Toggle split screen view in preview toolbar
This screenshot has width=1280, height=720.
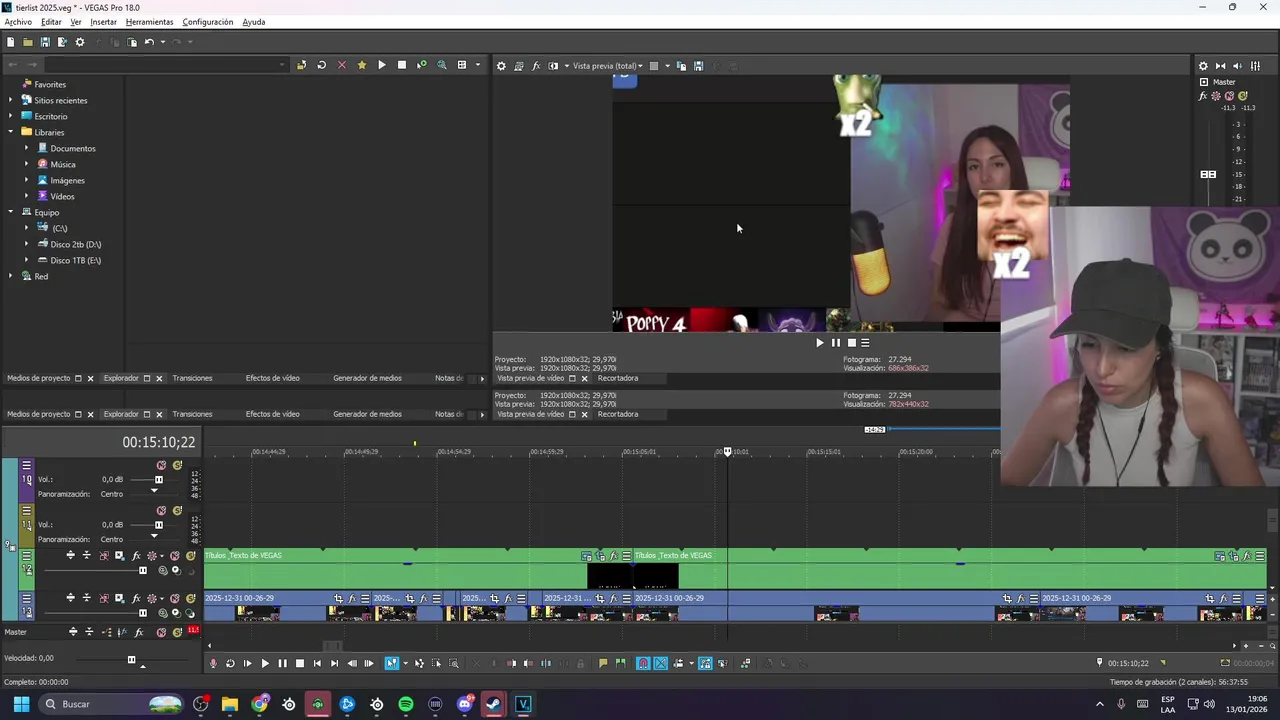(553, 66)
